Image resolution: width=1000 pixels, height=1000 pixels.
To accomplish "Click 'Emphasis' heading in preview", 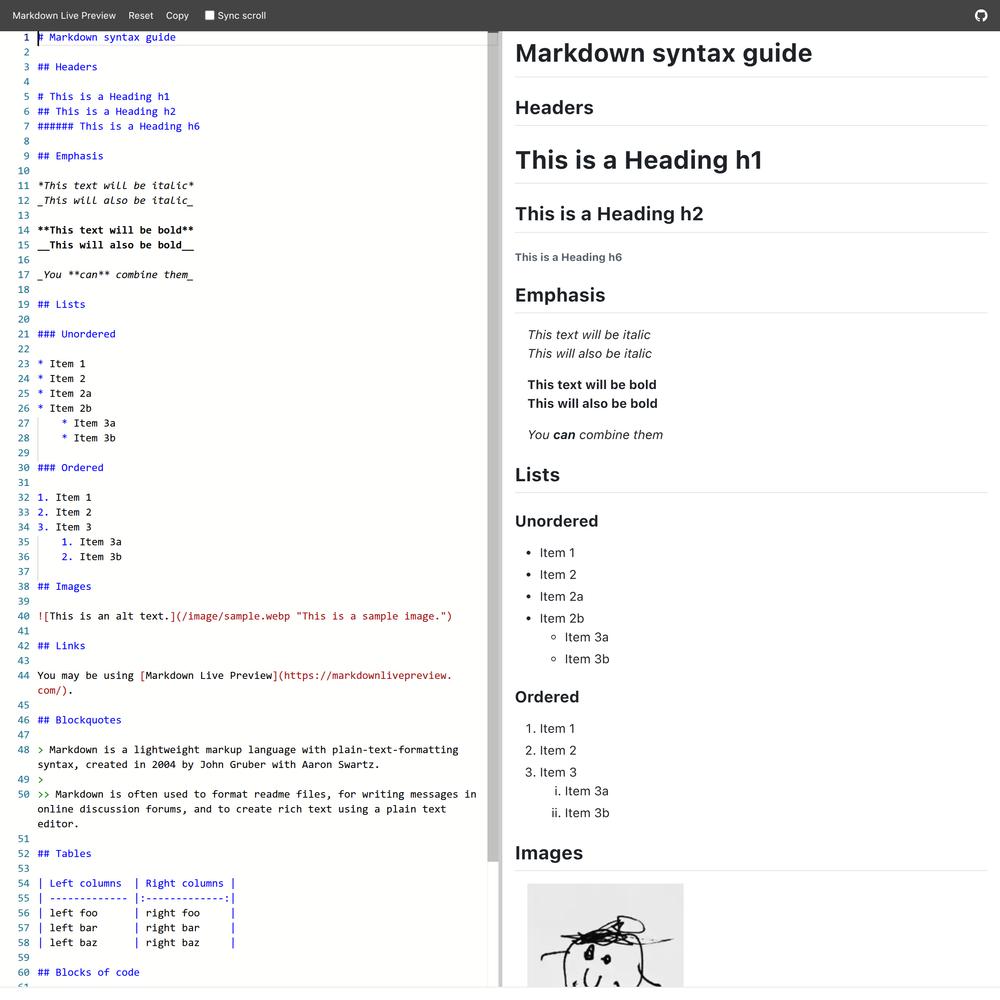I will tap(560, 295).
